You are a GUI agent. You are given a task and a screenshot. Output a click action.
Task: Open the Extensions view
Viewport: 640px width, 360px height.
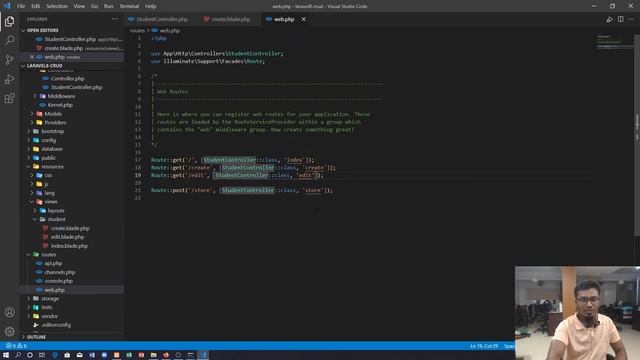coord(9,98)
